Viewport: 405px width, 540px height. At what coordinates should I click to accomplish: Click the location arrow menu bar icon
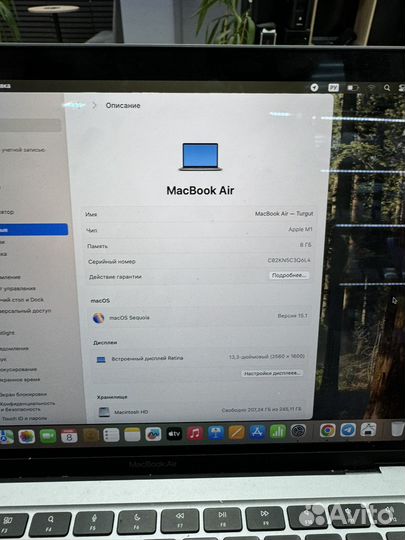(x=314, y=87)
